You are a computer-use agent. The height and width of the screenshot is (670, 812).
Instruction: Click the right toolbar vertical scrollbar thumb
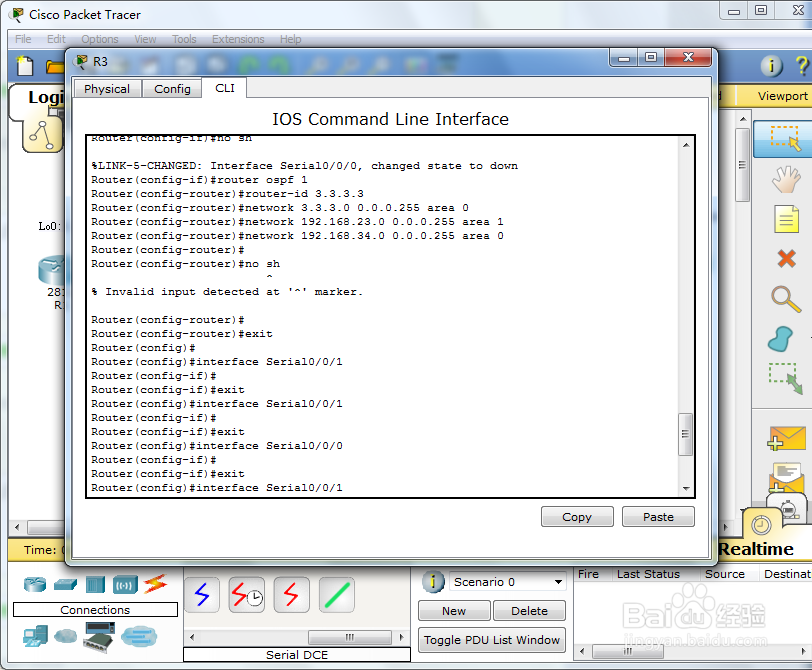(742, 165)
